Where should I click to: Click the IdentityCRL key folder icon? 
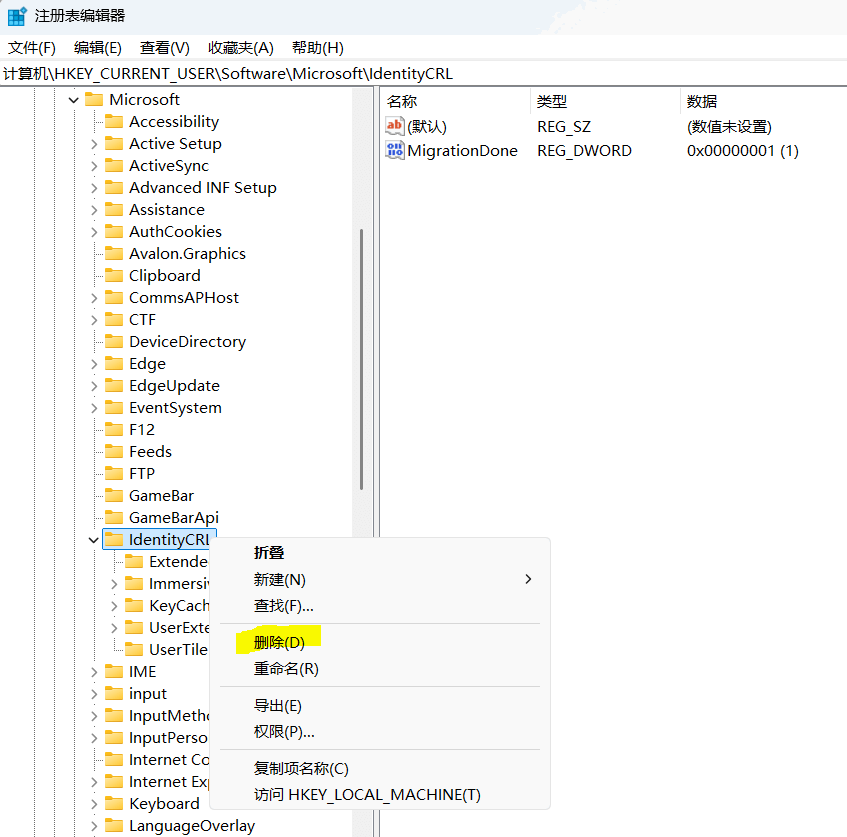click(x=115, y=540)
